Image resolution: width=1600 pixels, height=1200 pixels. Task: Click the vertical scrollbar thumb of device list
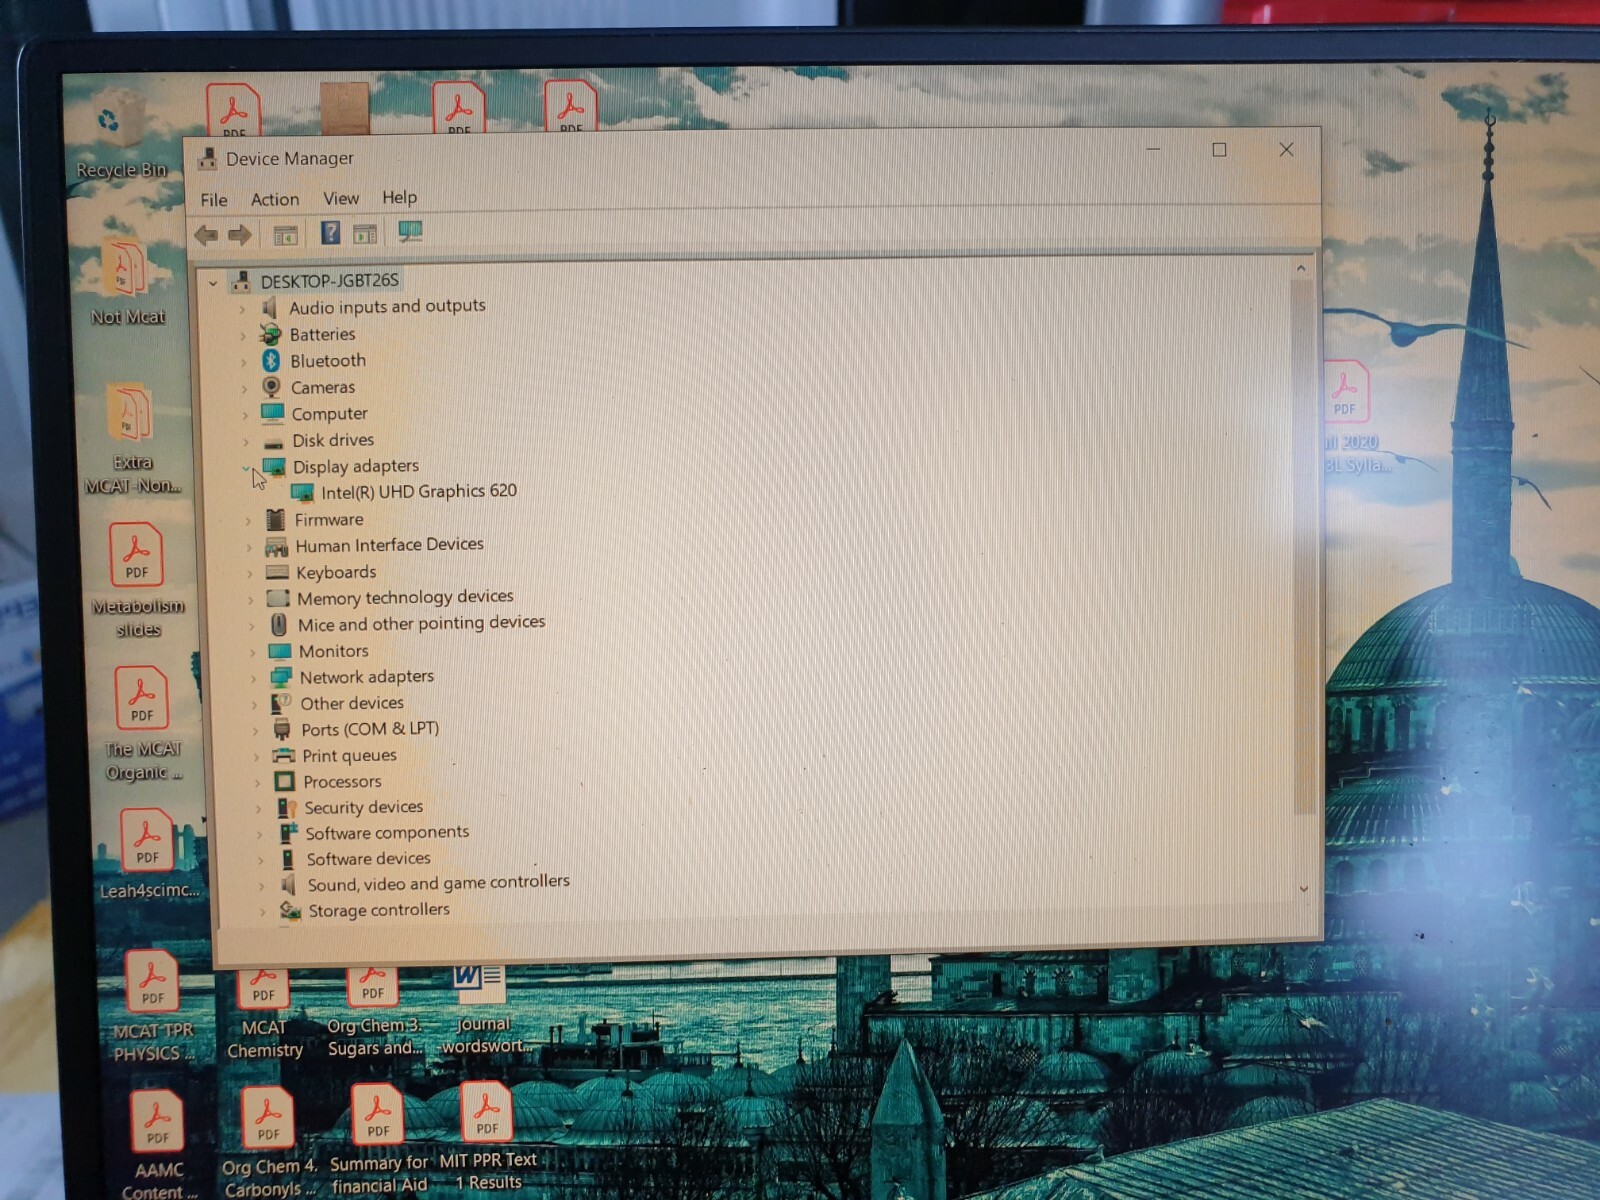tap(1302, 545)
